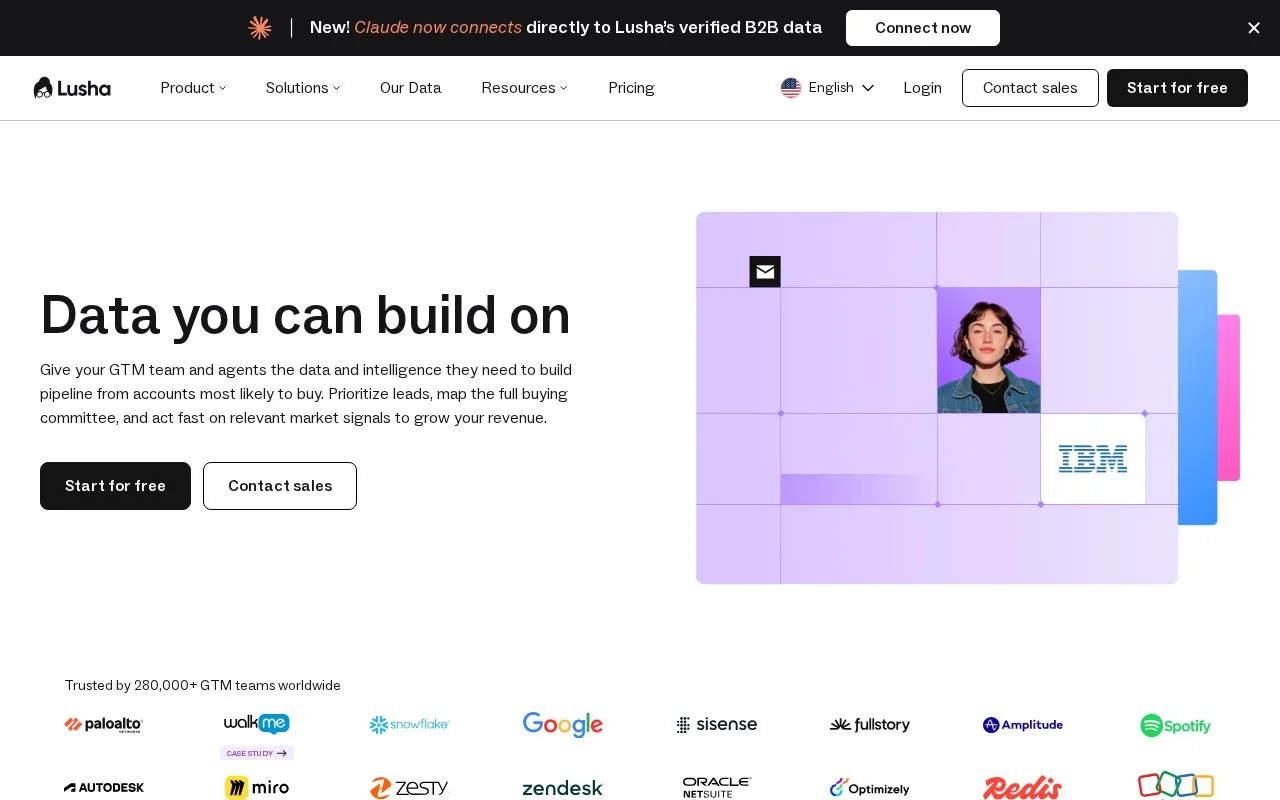Click the Autodesk logo
Image resolution: width=1280 pixels, height=800 pixels.
point(104,788)
